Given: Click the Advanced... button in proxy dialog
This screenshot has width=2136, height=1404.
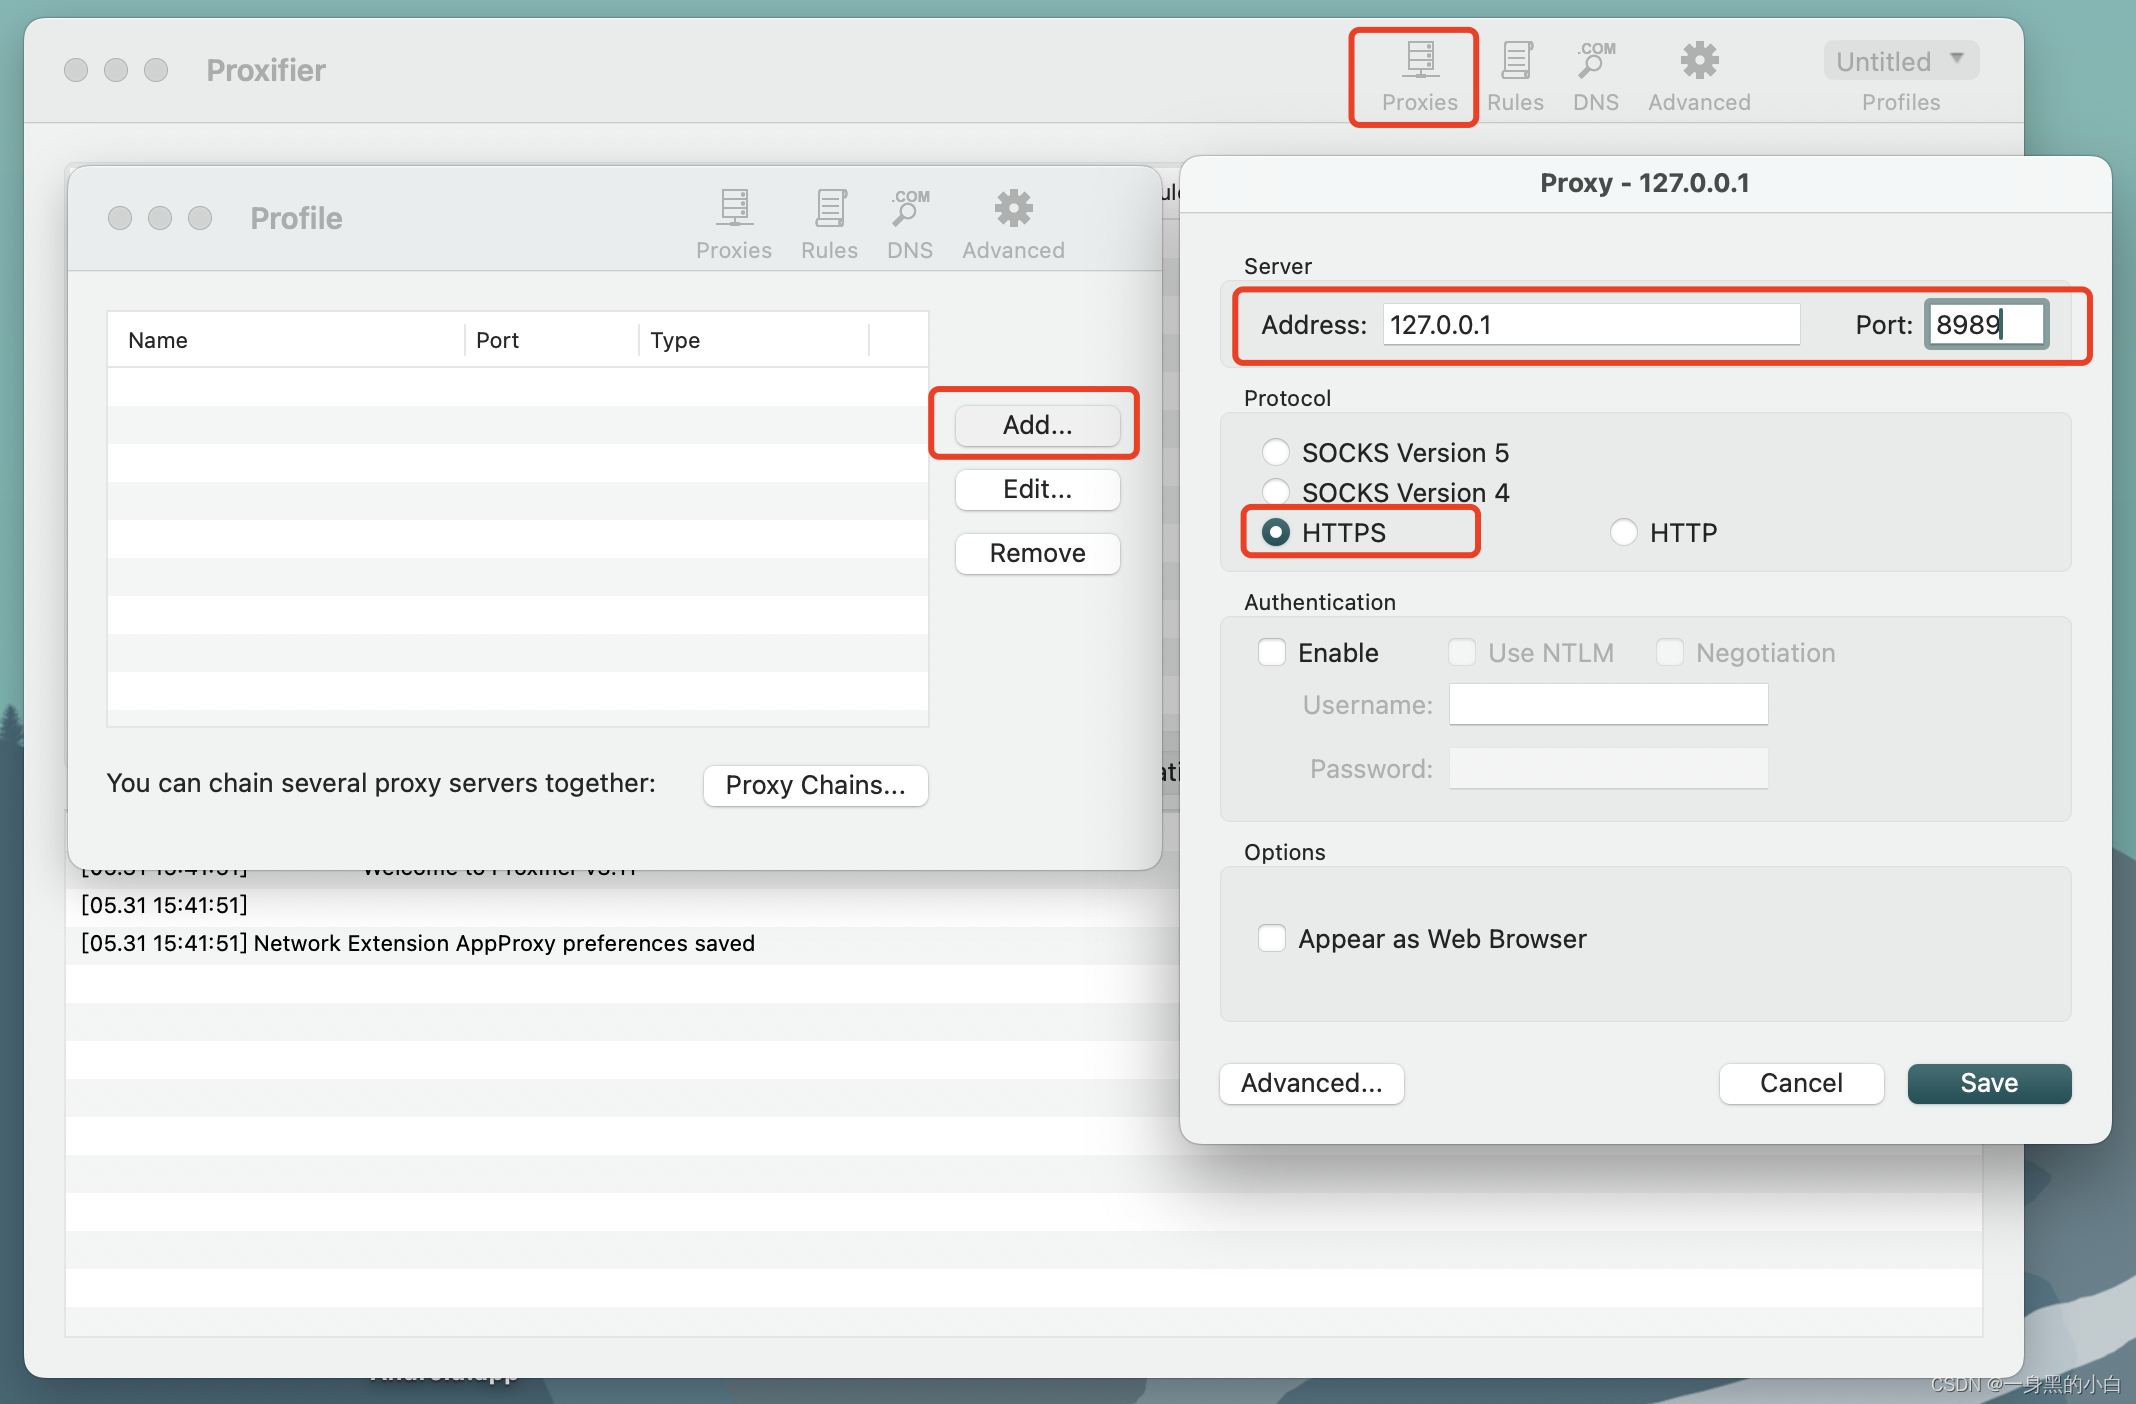Looking at the screenshot, I should (x=1311, y=1083).
